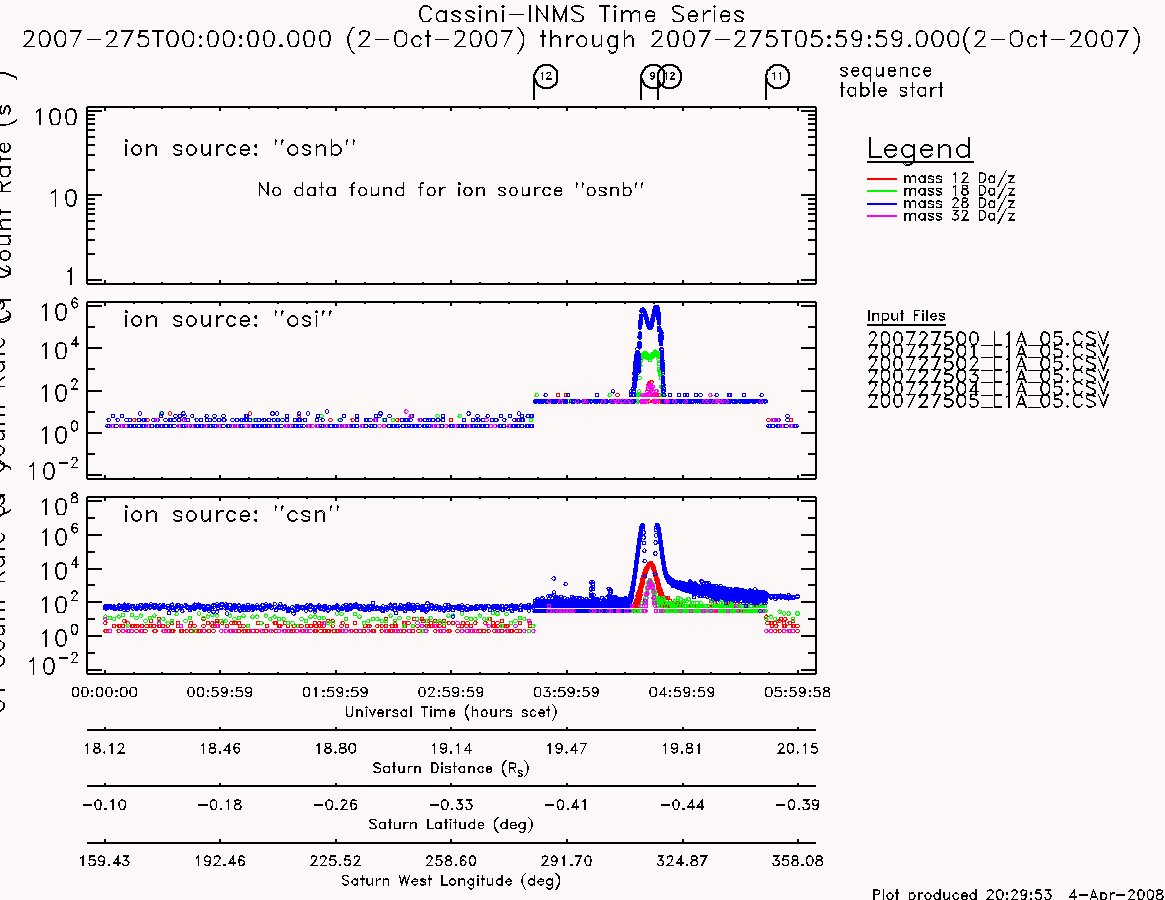
Task: Click west longitude value 358.08
Action: 797,861
